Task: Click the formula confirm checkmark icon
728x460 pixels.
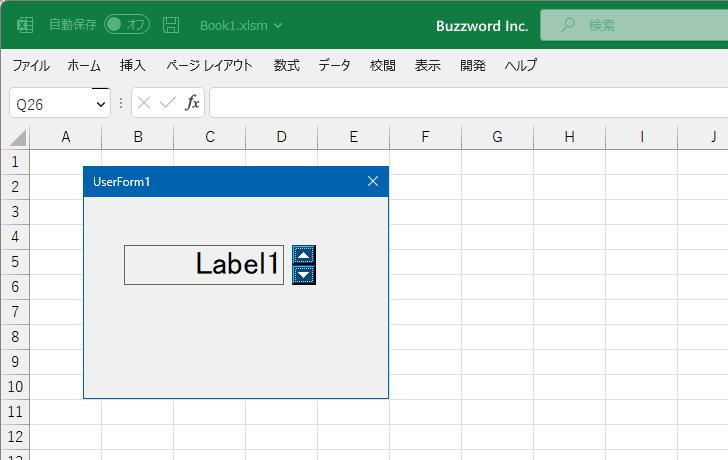Action: point(168,103)
